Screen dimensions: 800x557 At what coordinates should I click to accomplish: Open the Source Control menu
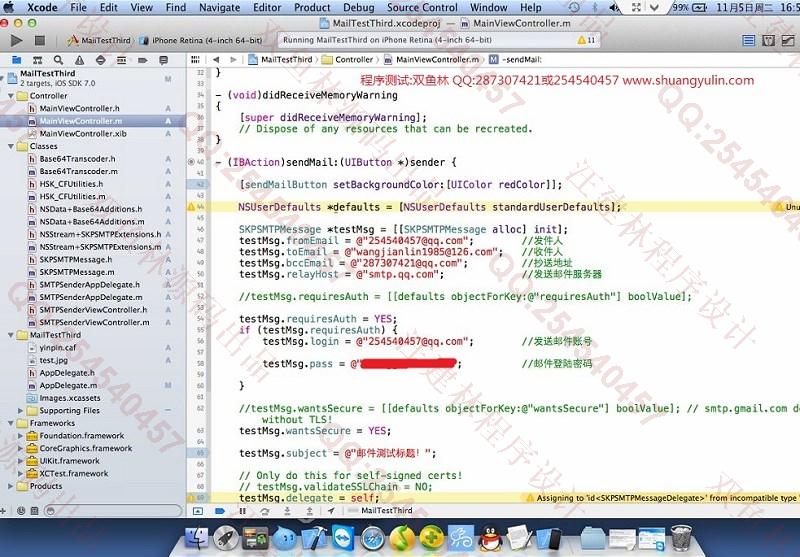click(x=422, y=8)
